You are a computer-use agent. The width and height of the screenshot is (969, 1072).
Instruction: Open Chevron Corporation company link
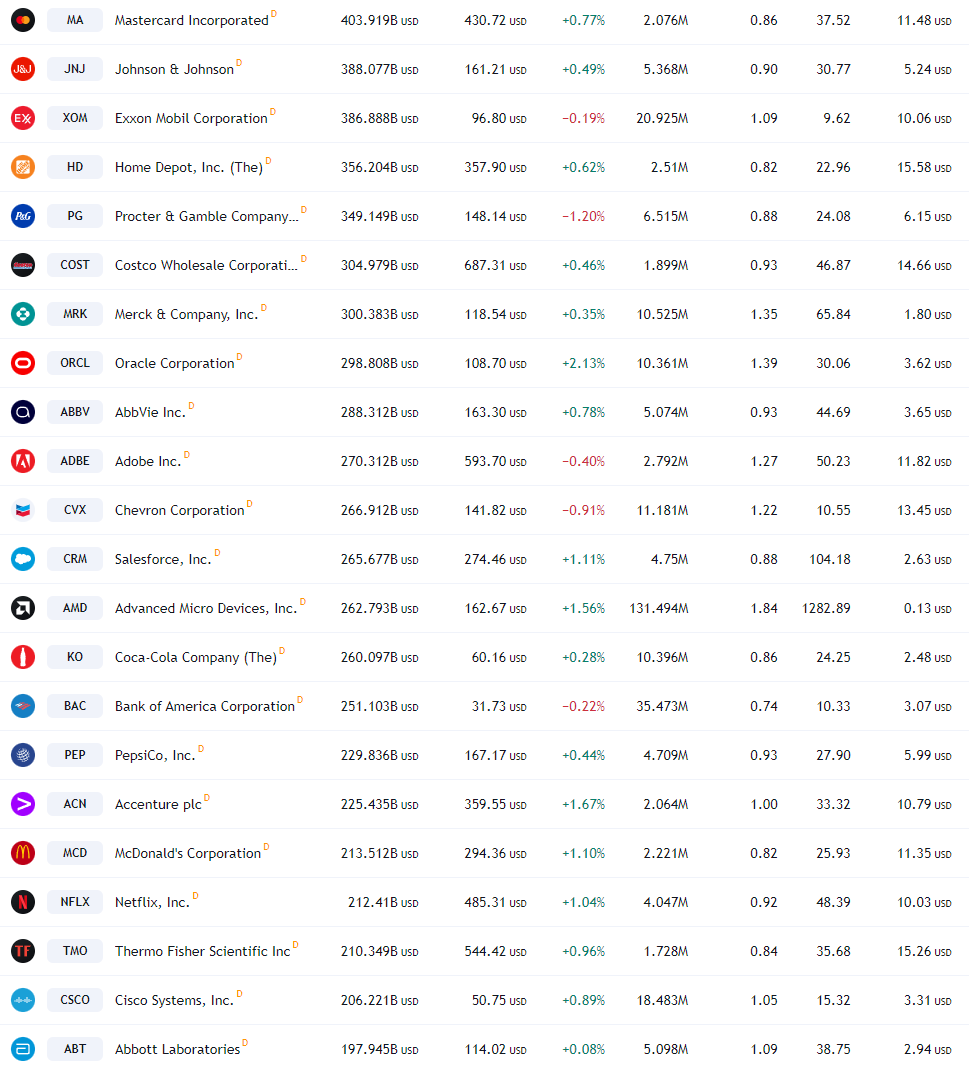tap(180, 510)
